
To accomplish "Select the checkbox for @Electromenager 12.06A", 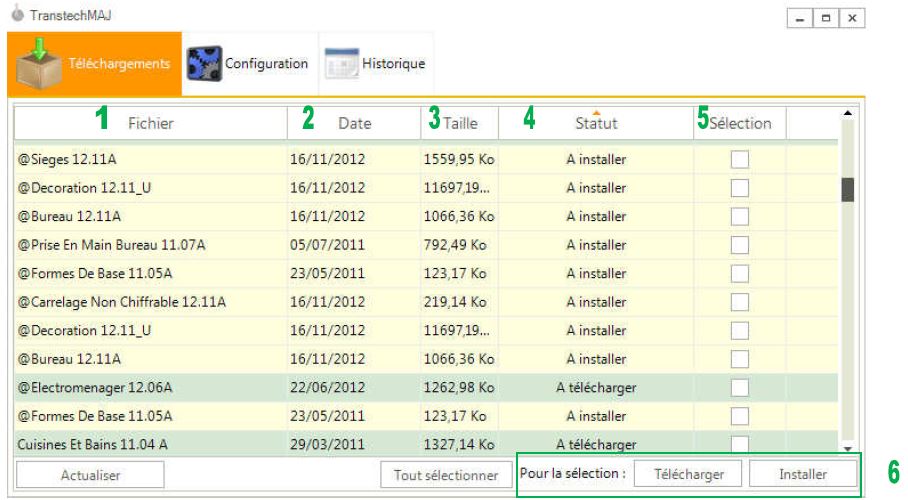I will pyautogui.click(x=739, y=387).
